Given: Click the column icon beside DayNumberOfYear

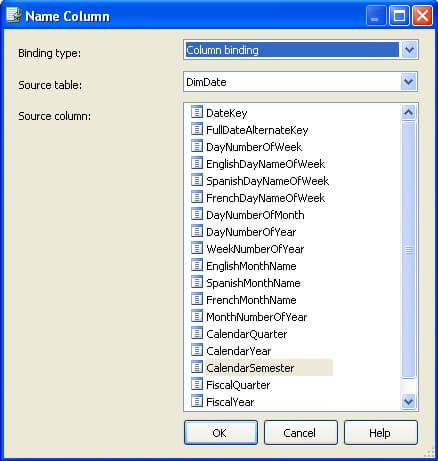Looking at the screenshot, I should point(197,231).
